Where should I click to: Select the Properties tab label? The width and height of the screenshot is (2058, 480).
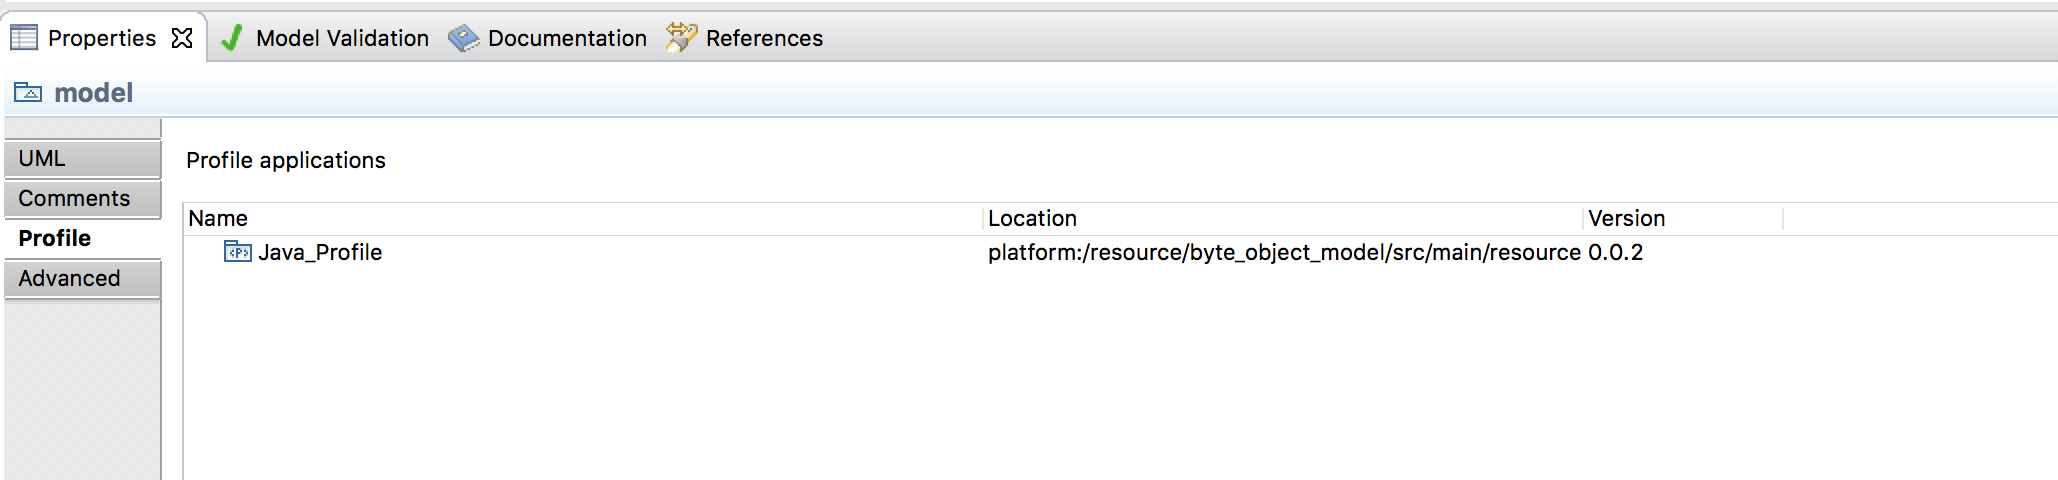102,38
